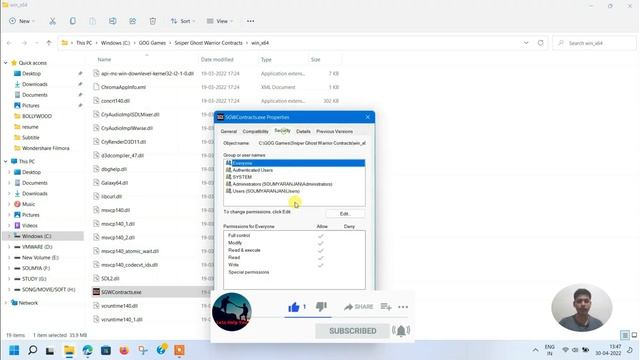Click the Delete trash icon in toolbar
This screenshot has width=640, height=360.
pyautogui.click(x=153, y=21)
